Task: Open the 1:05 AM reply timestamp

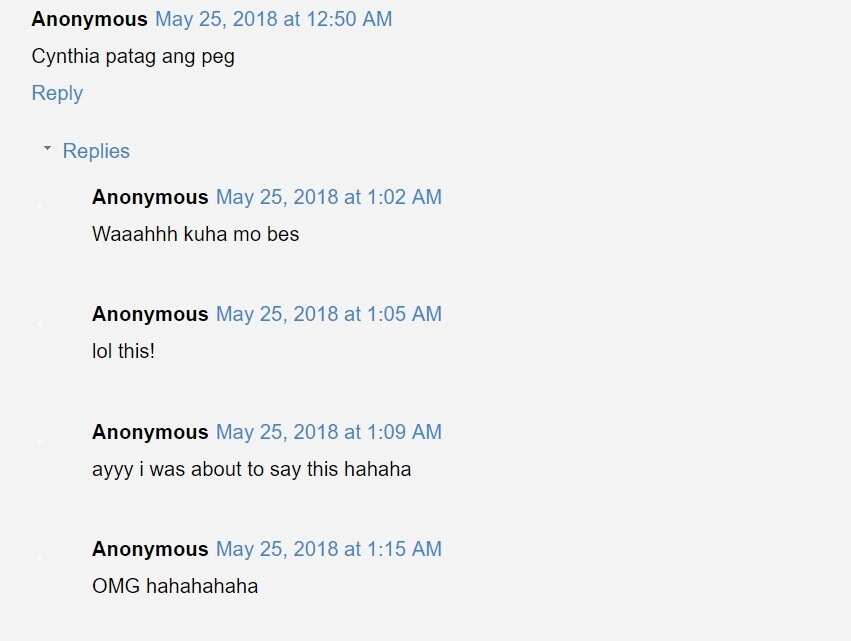Action: coord(329,314)
